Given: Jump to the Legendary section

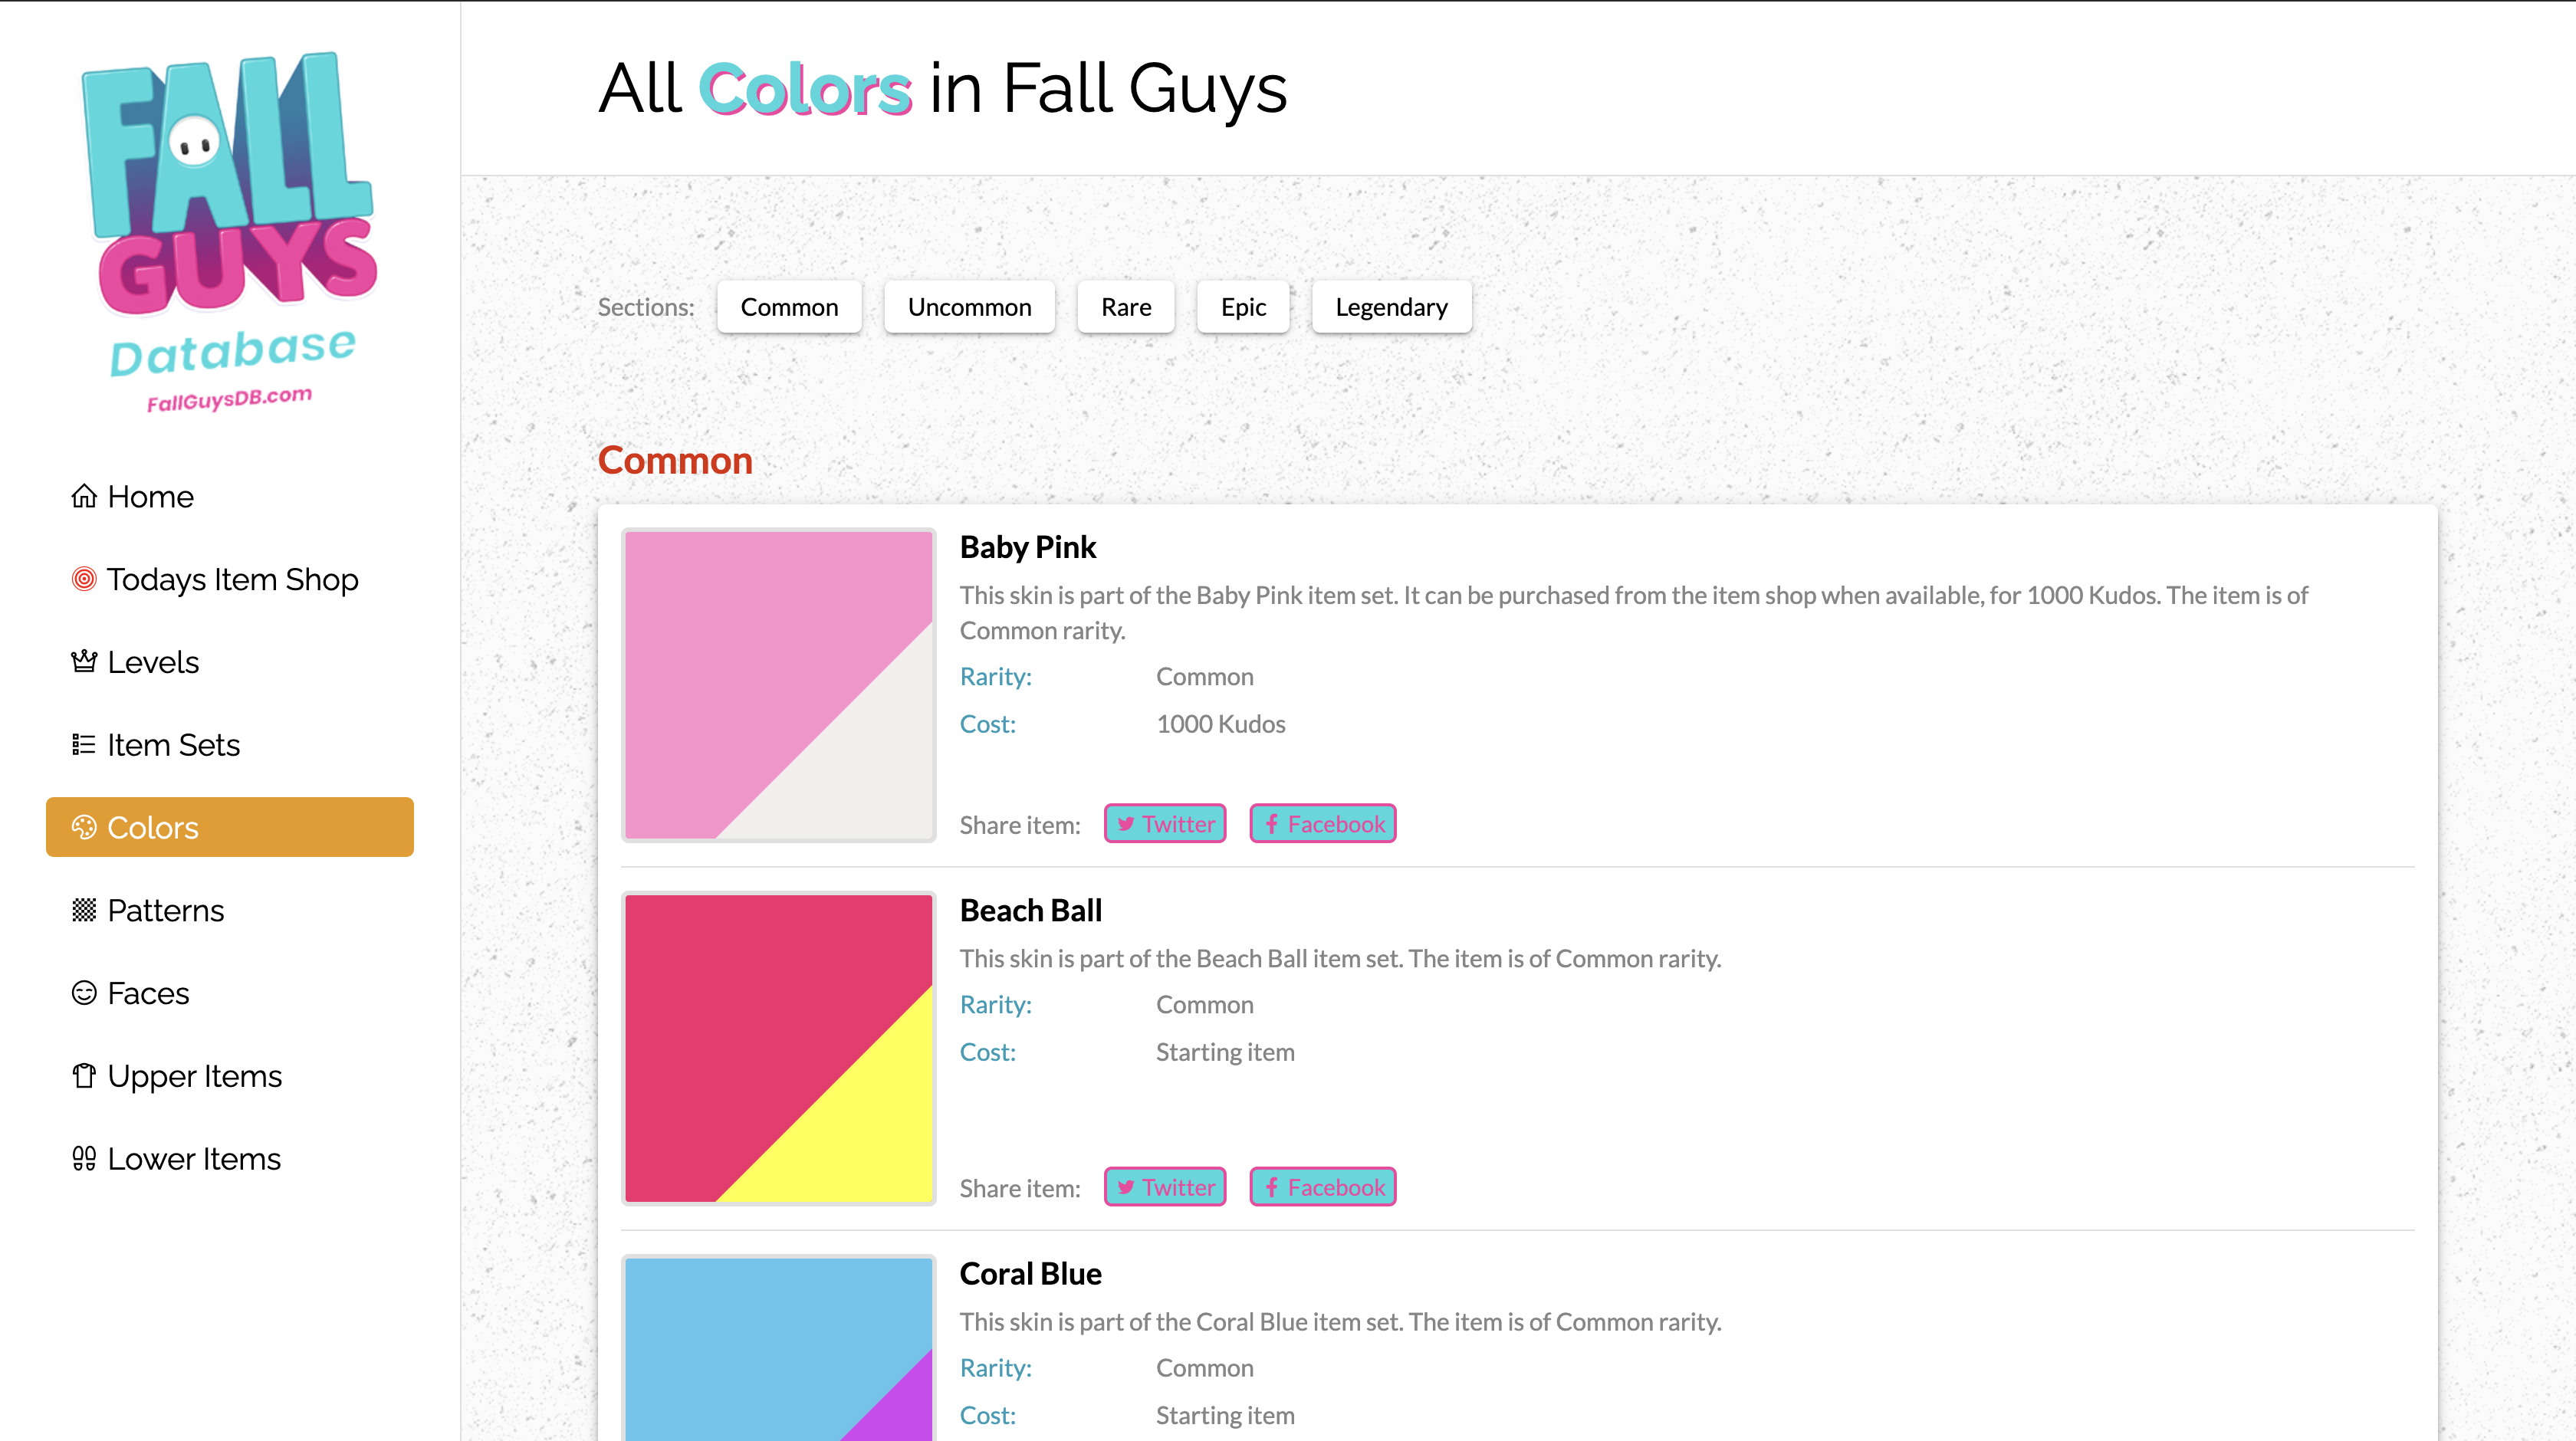Looking at the screenshot, I should tap(1390, 307).
